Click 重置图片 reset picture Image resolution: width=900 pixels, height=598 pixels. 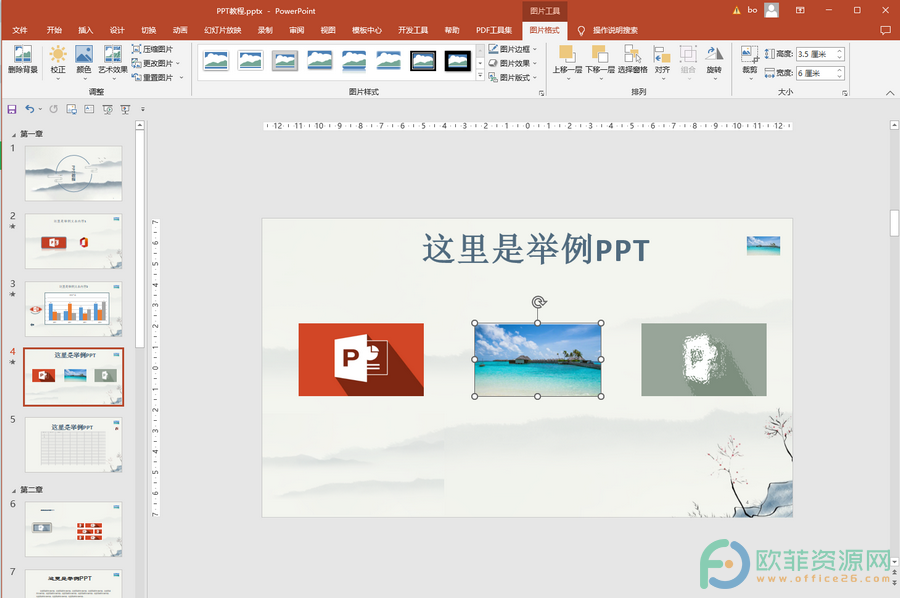pos(157,77)
